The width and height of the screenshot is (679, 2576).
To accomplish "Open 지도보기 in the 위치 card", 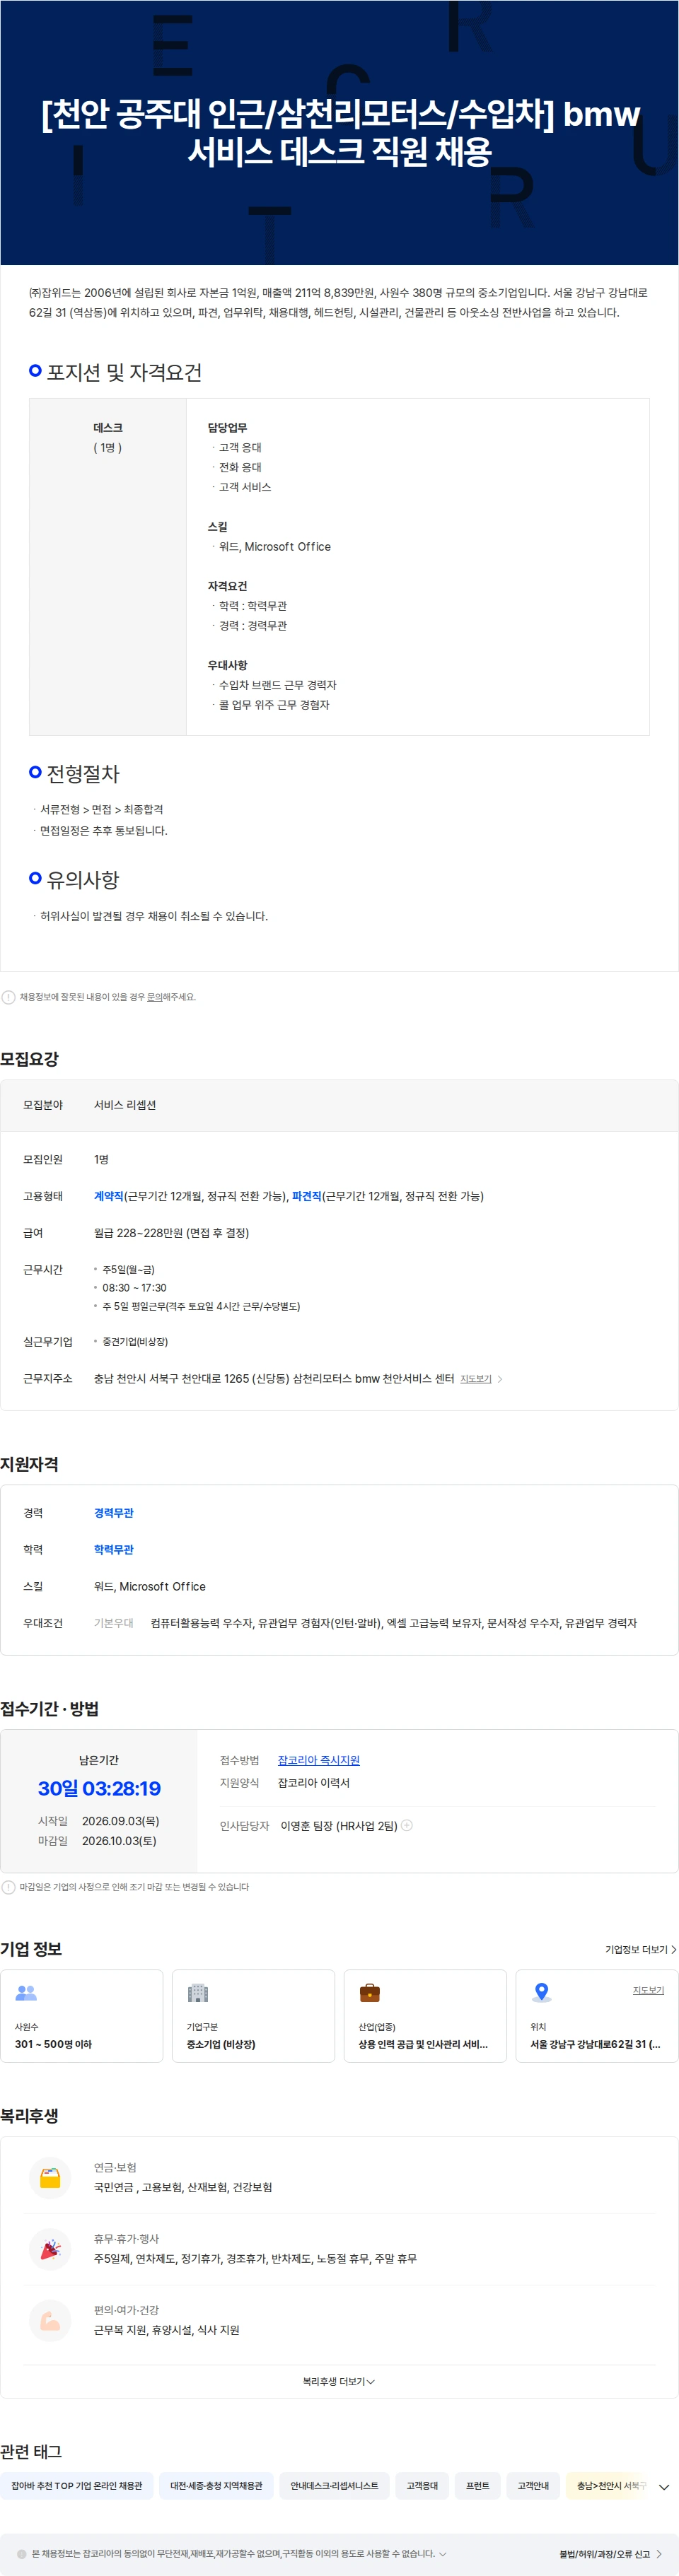I will click(648, 1990).
